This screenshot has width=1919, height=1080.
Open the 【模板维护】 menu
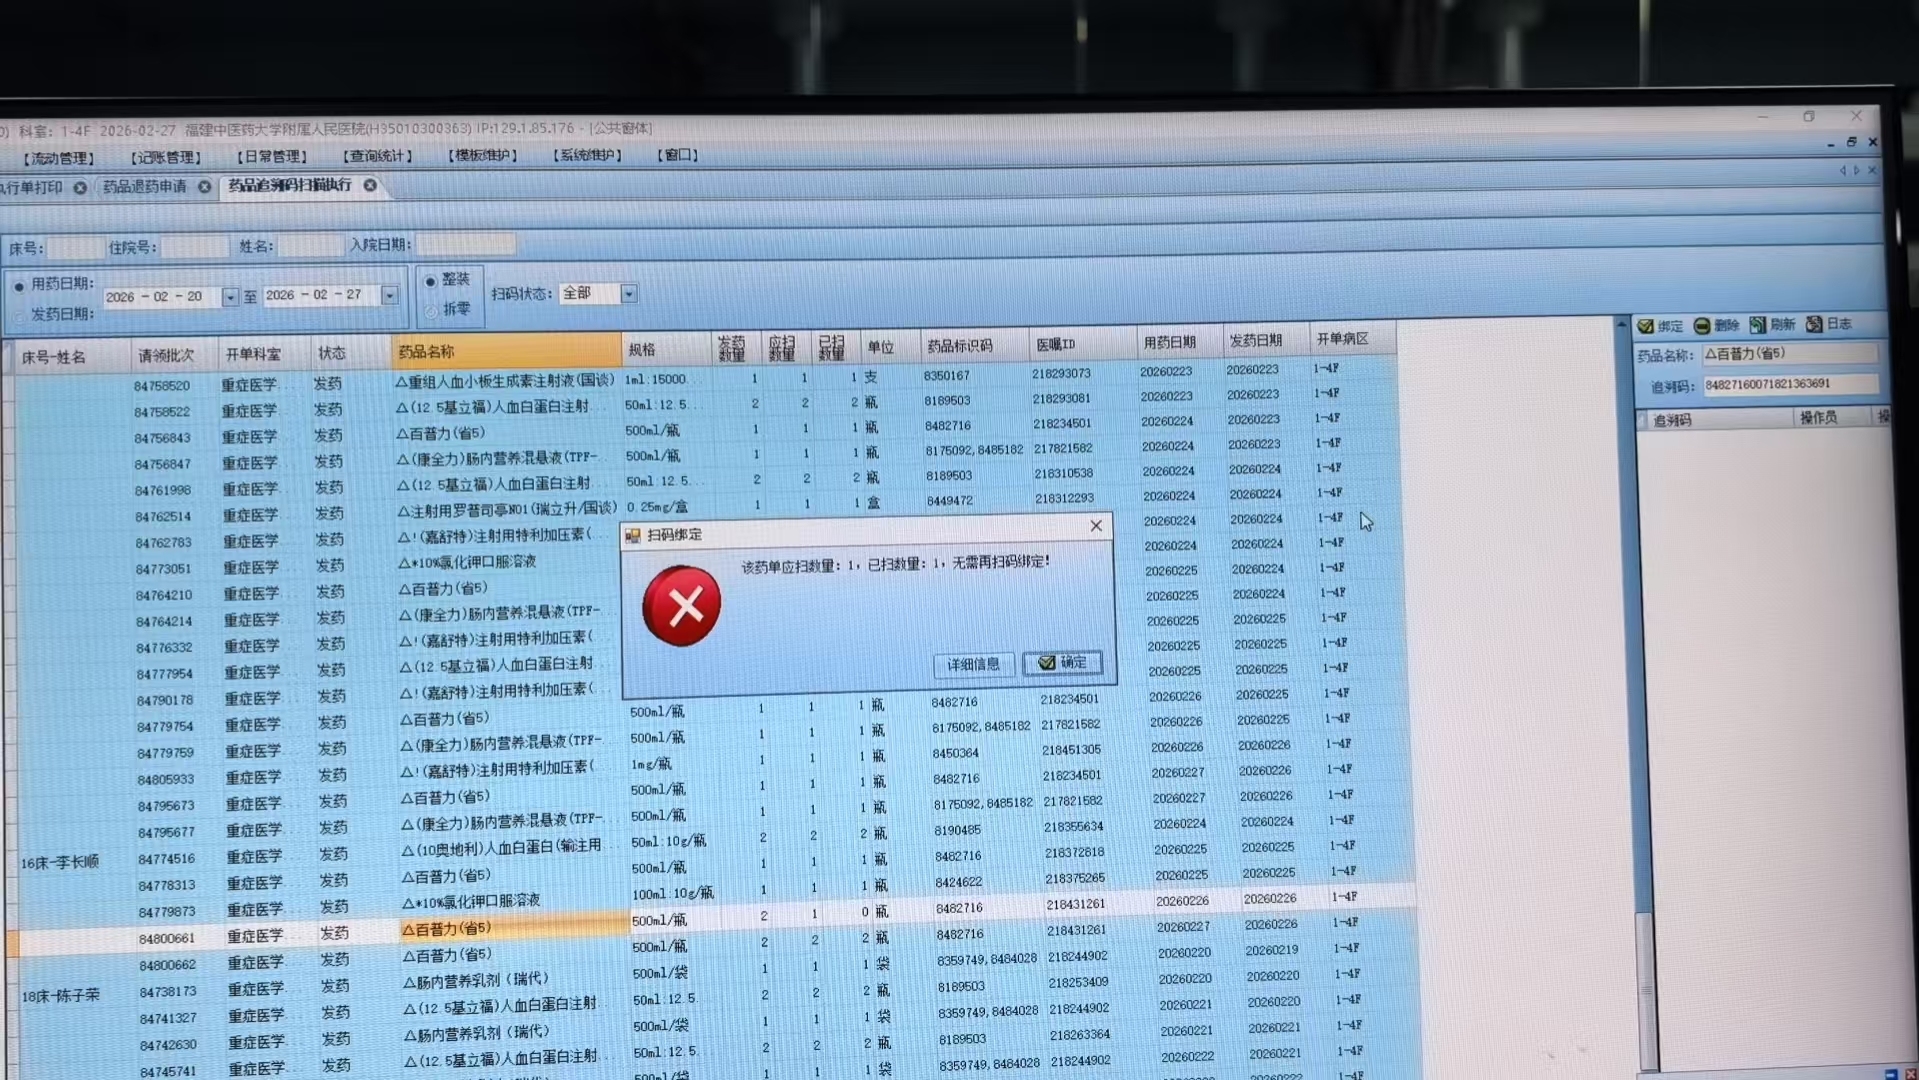tap(483, 156)
